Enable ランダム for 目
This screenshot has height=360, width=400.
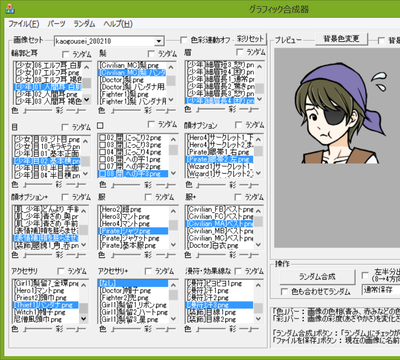(65, 127)
